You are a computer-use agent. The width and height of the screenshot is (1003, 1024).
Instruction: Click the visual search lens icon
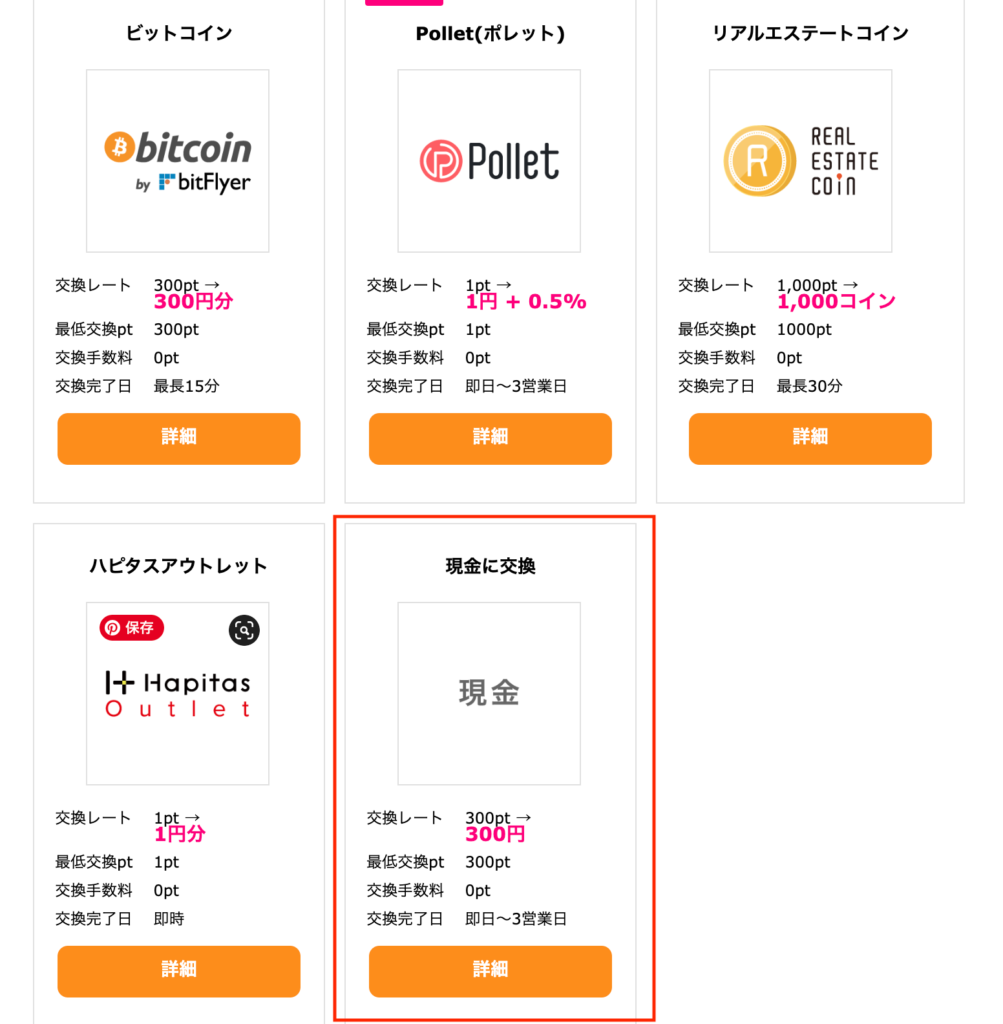tap(244, 629)
